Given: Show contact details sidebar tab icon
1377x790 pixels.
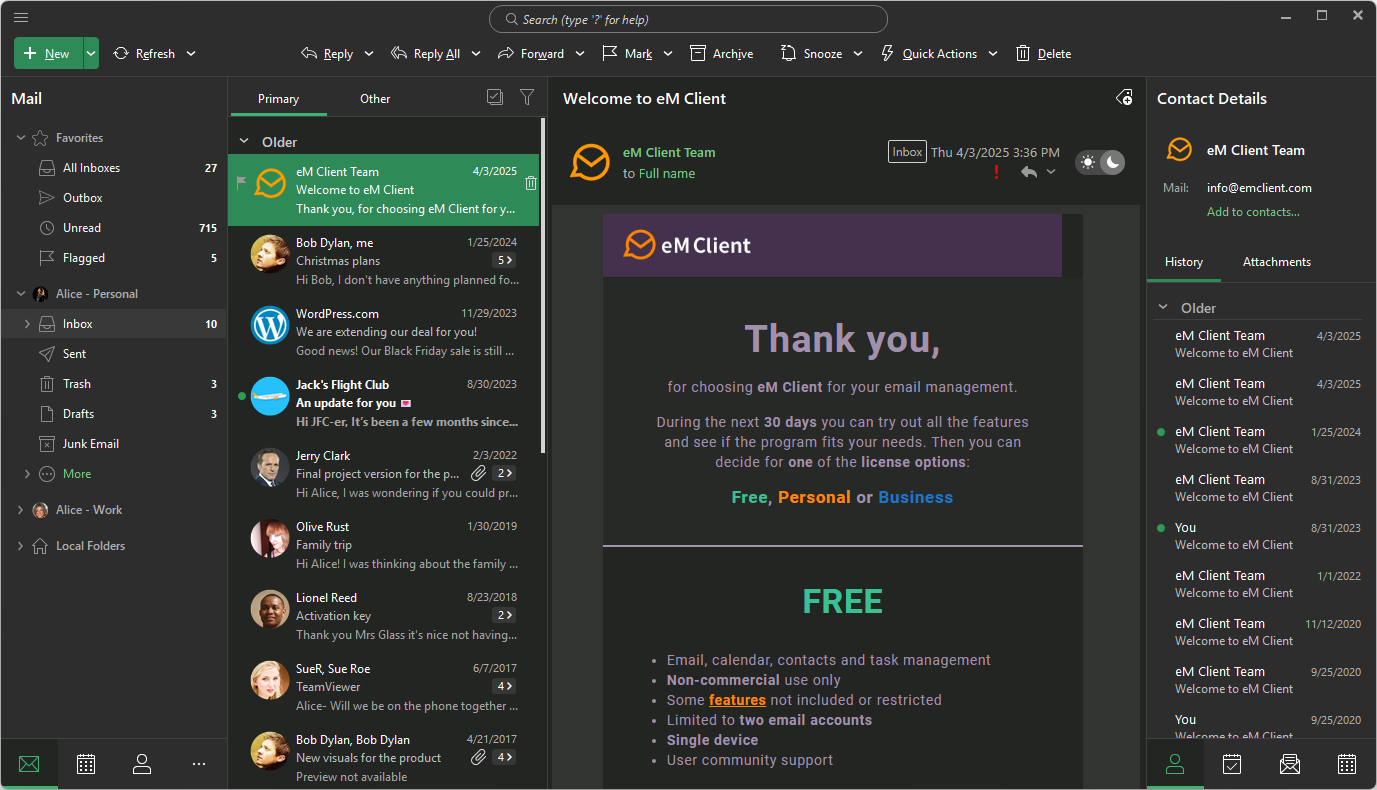Looking at the screenshot, I should [x=1175, y=765].
